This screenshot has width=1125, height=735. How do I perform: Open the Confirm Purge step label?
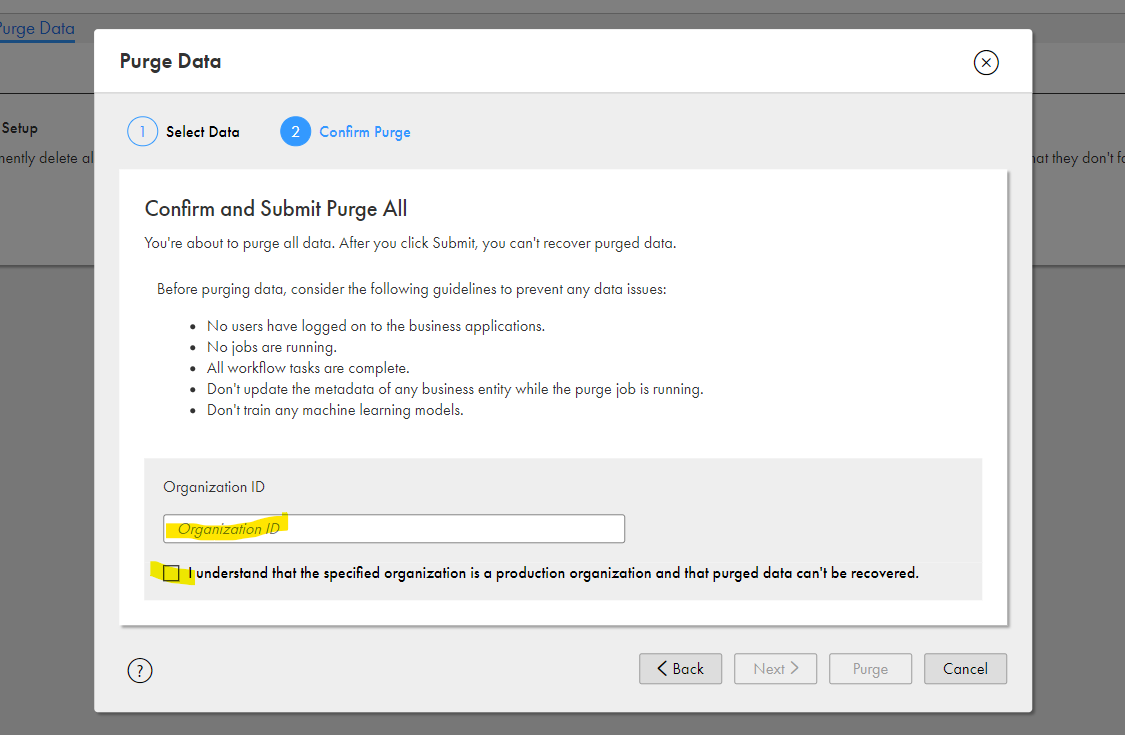click(x=364, y=132)
